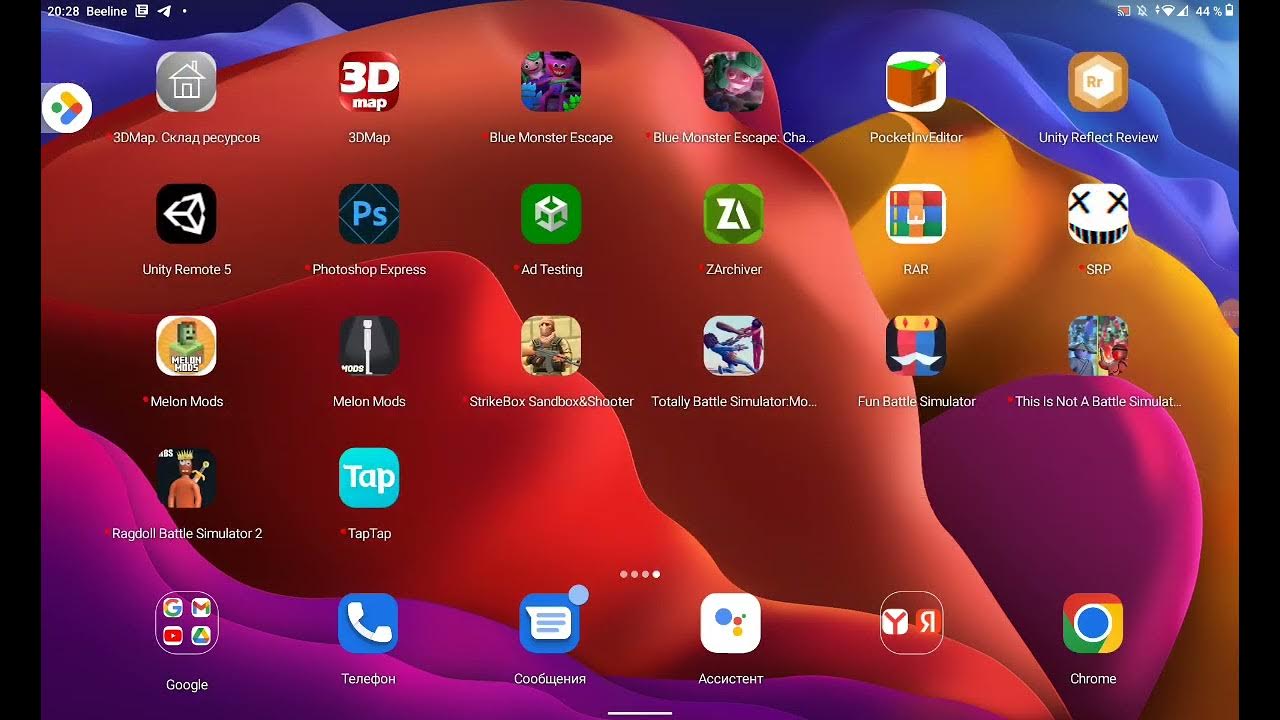
Task: Launch Google Ассистент
Action: (x=731, y=623)
